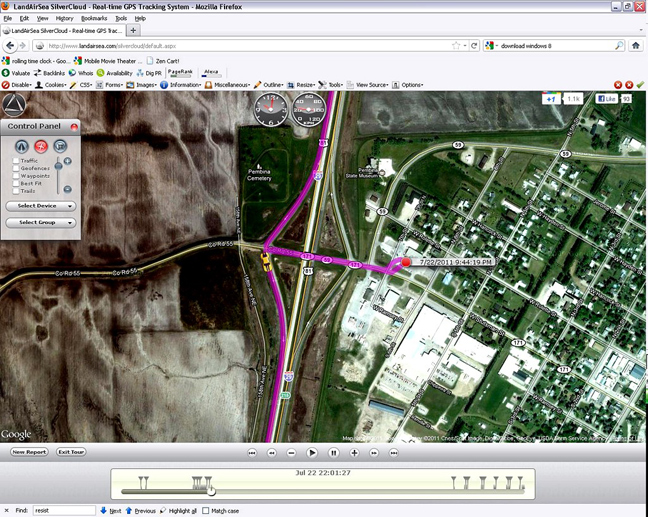Click the timeline scrubber handle
Image resolution: width=648 pixels, height=517 pixels.
coord(211,491)
